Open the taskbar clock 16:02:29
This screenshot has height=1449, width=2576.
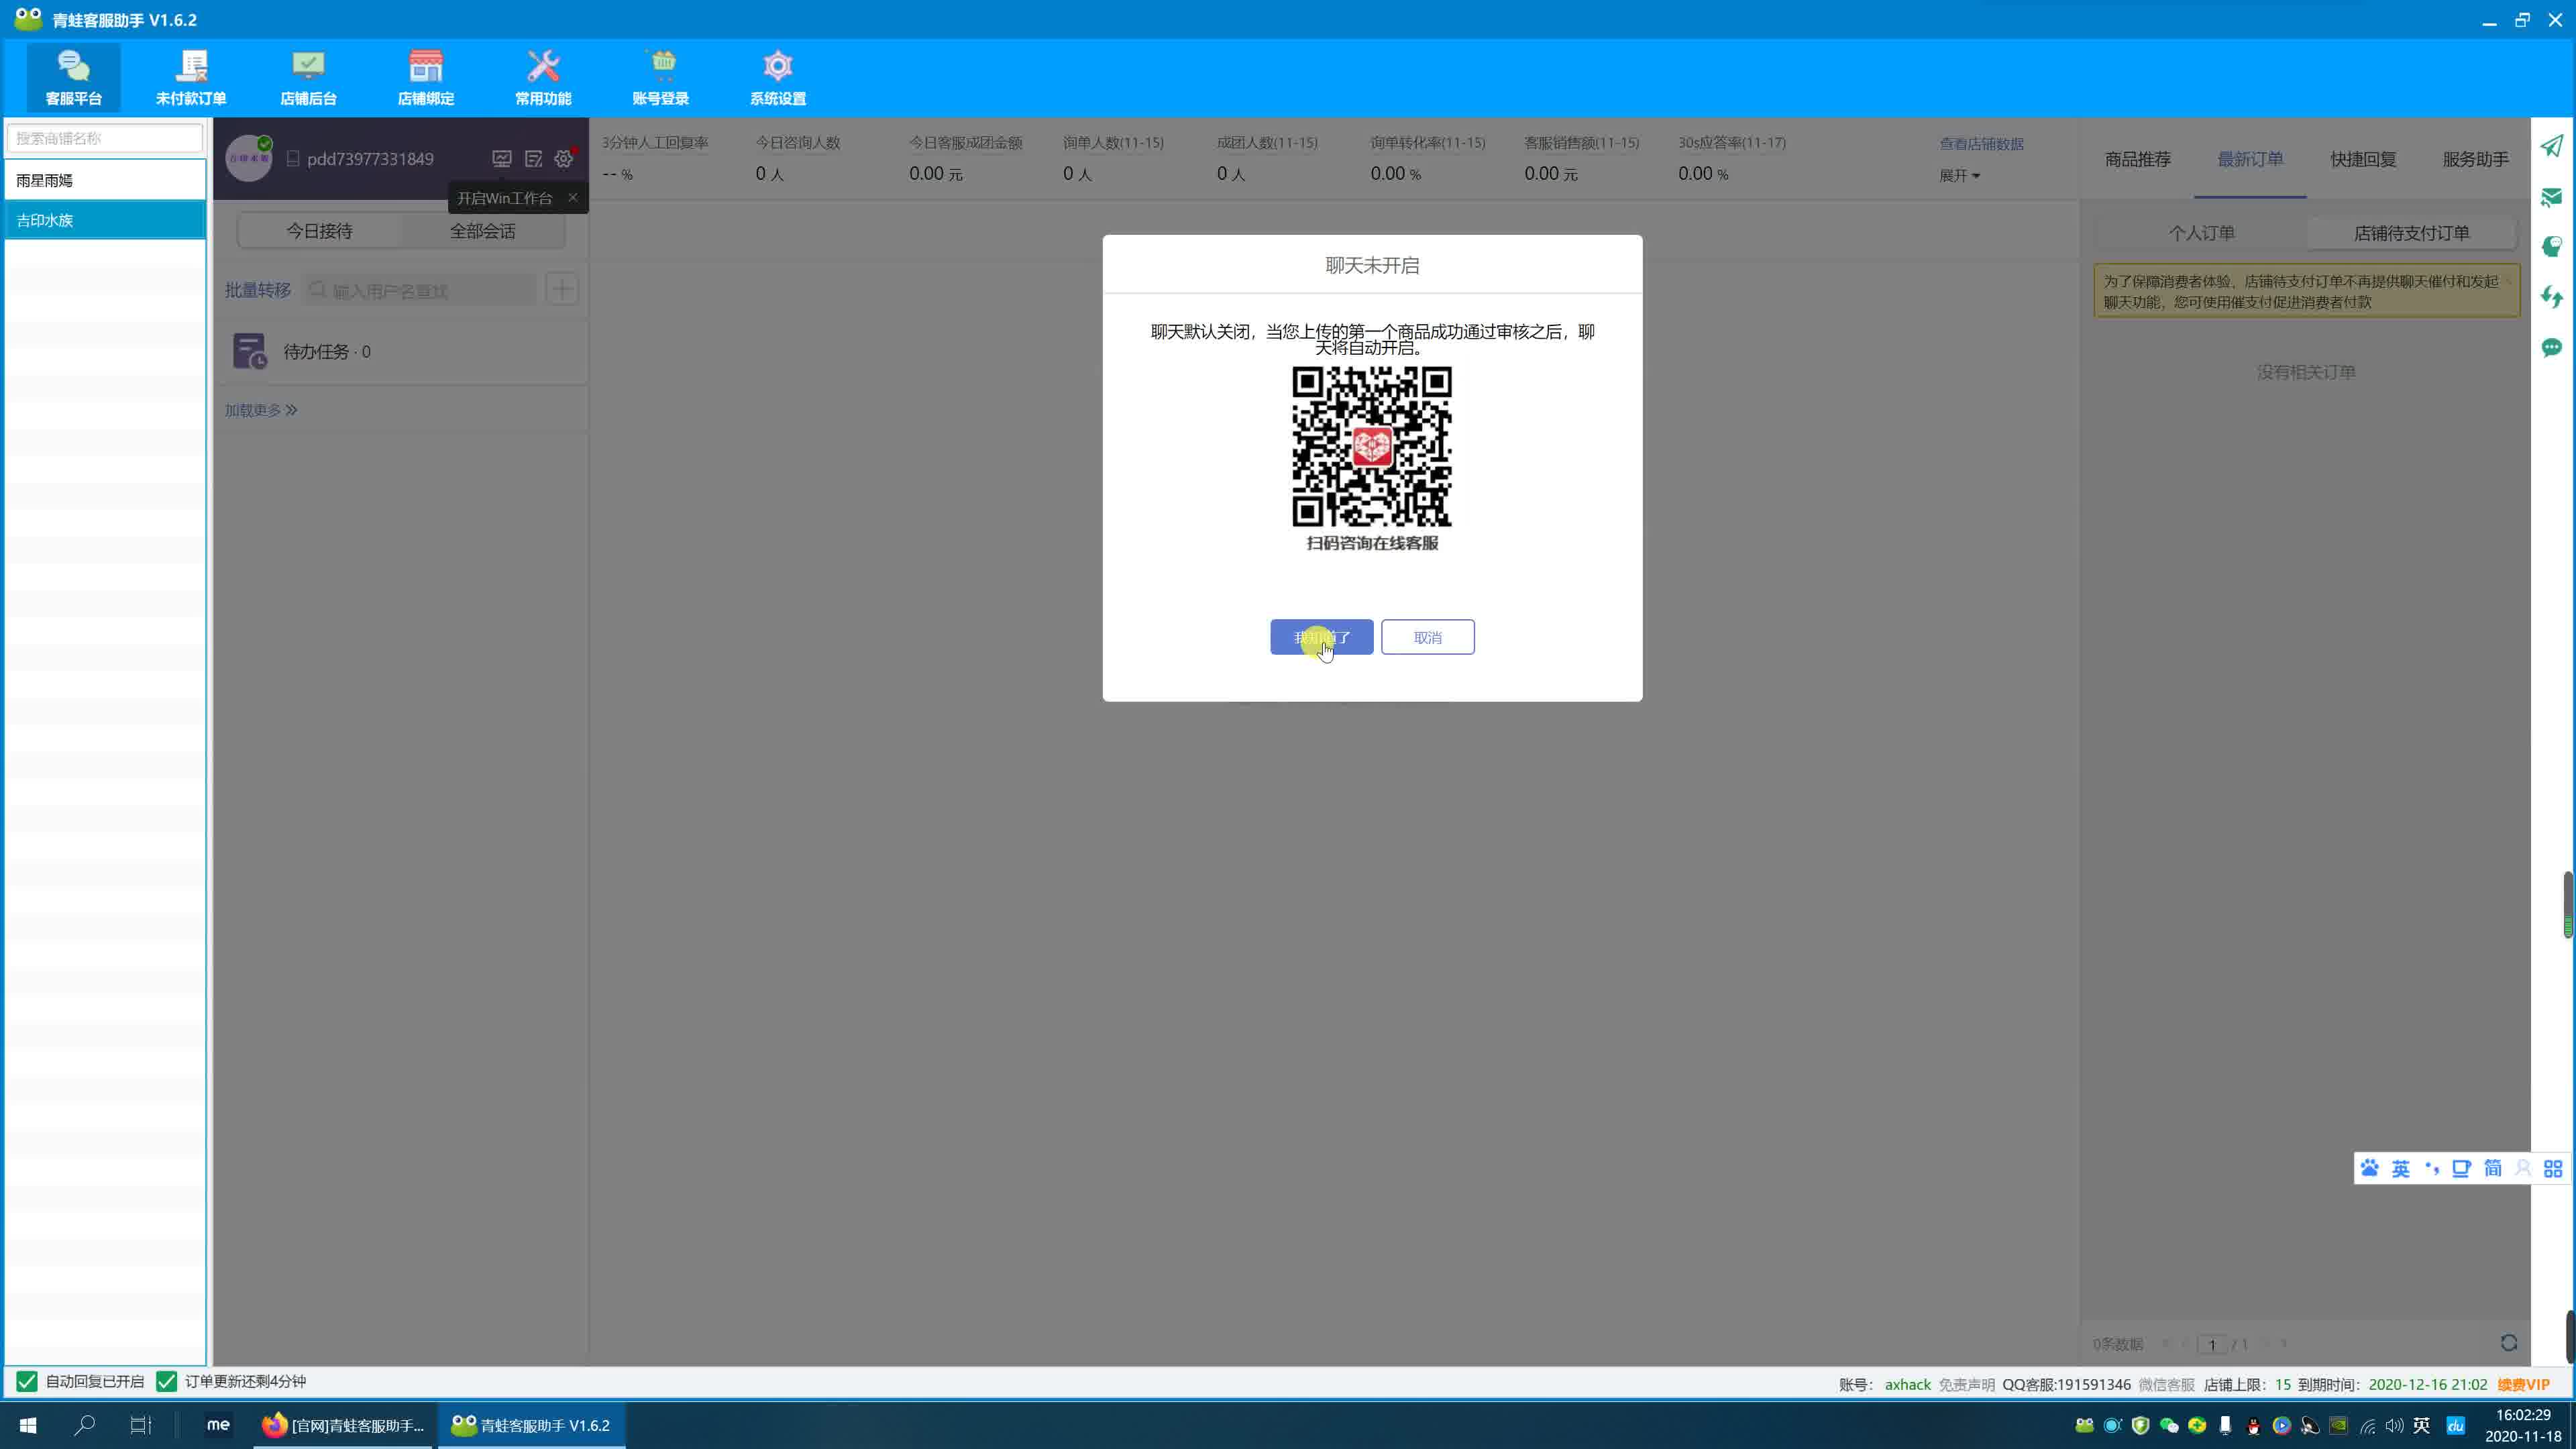[x=2523, y=1425]
